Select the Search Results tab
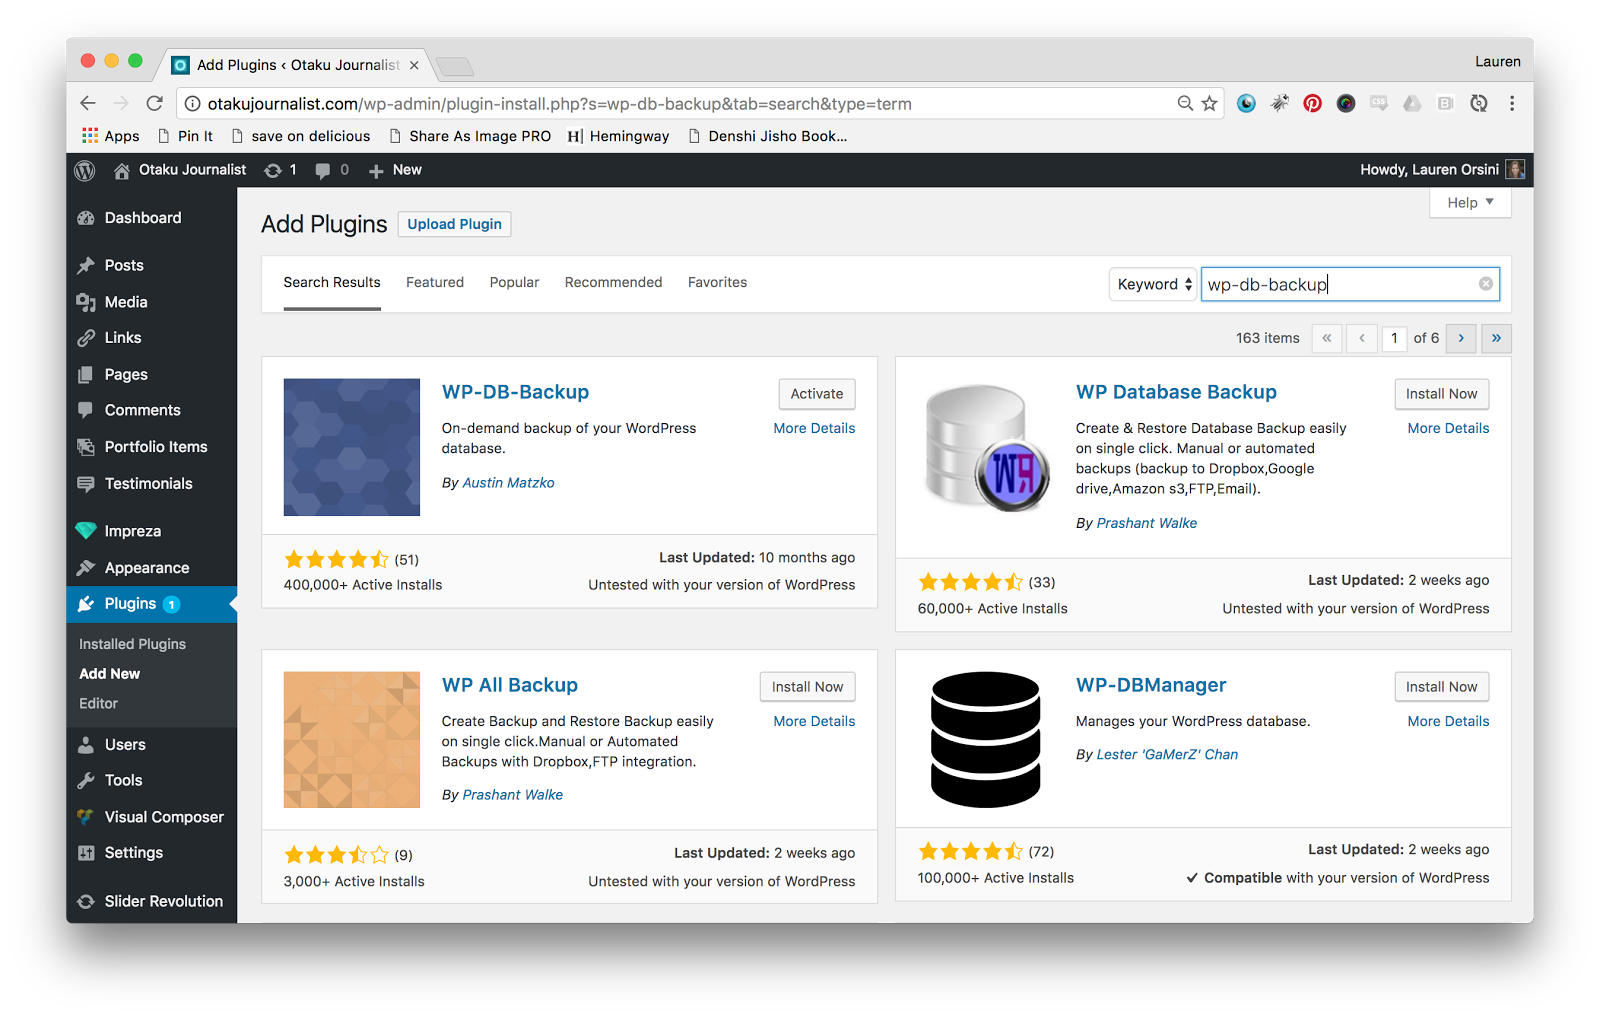Image resolution: width=1600 pixels, height=1018 pixels. pos(332,282)
